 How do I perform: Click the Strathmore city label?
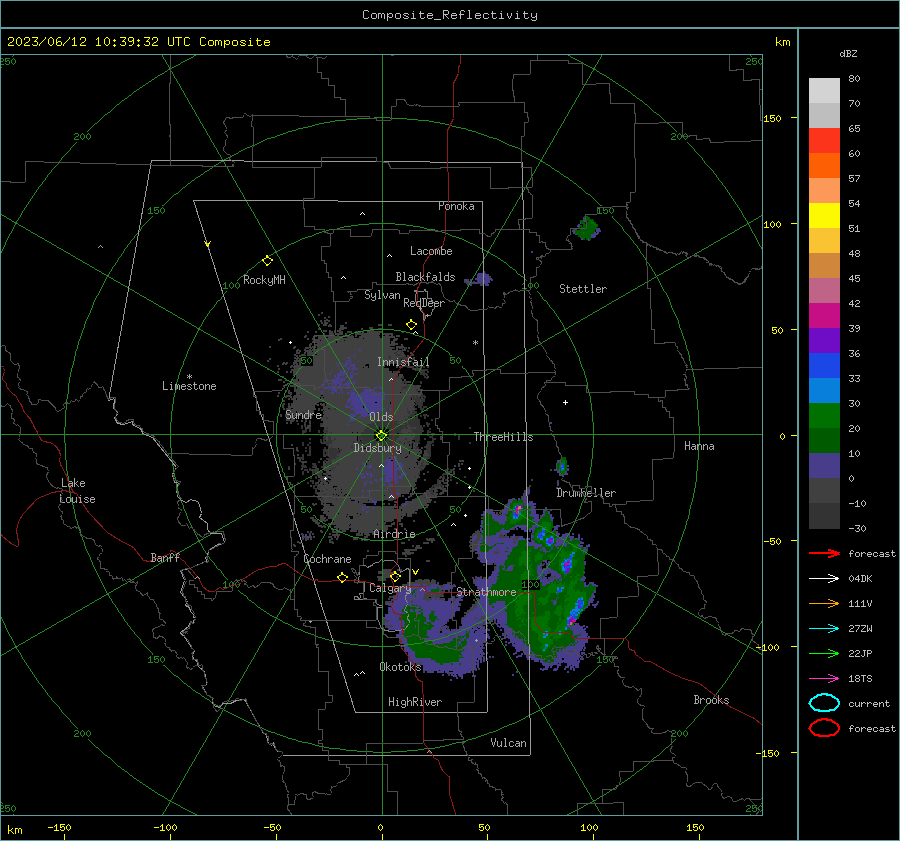point(486,592)
